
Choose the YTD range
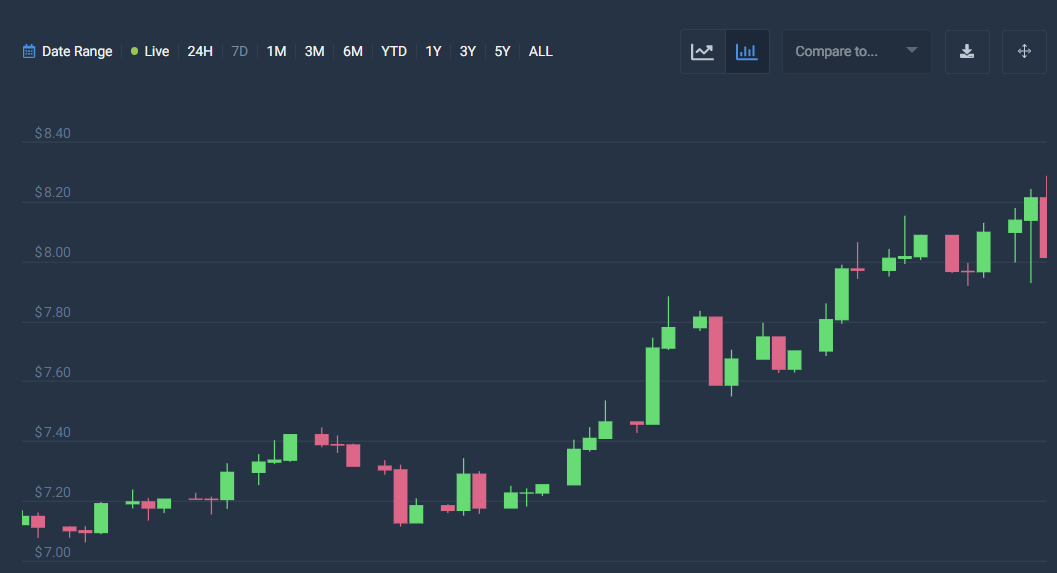[x=394, y=51]
